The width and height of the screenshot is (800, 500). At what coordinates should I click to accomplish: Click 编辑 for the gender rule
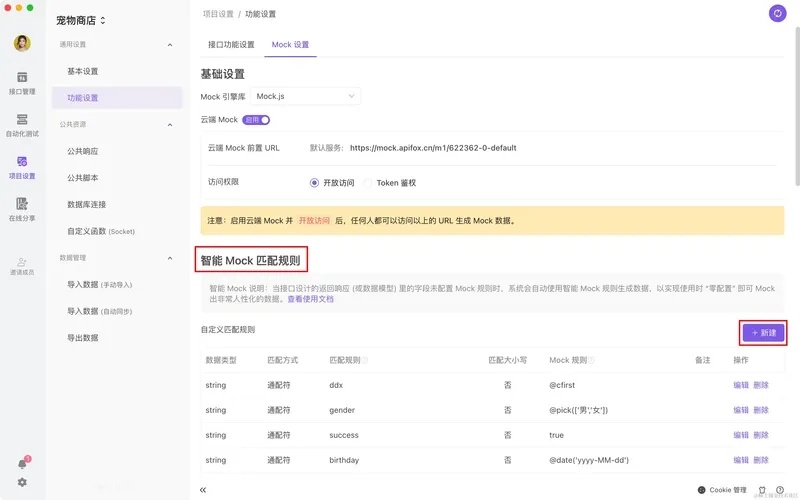[x=741, y=410]
